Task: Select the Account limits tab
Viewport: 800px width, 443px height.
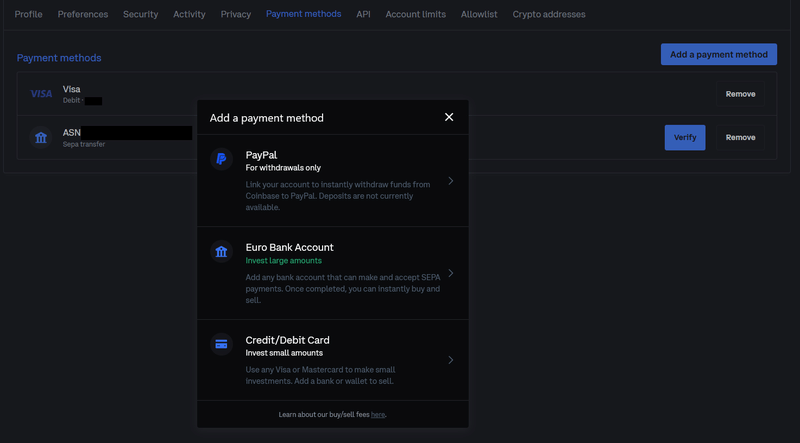Action: point(415,14)
